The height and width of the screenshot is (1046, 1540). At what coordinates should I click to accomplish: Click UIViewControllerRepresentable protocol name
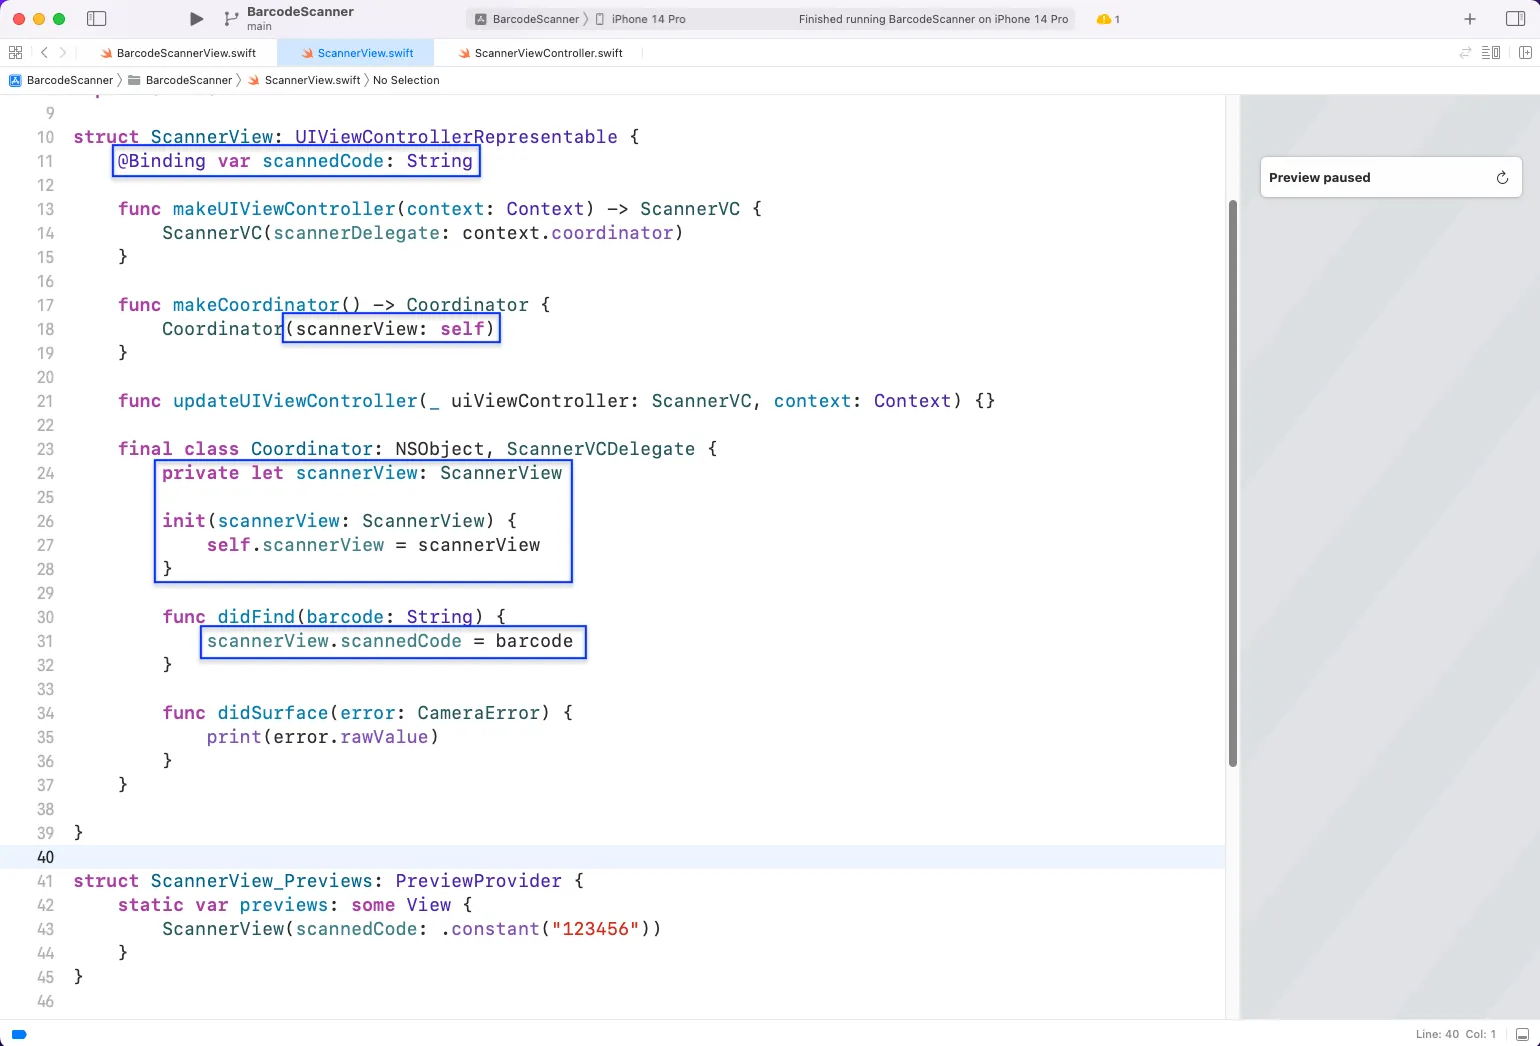coord(456,137)
